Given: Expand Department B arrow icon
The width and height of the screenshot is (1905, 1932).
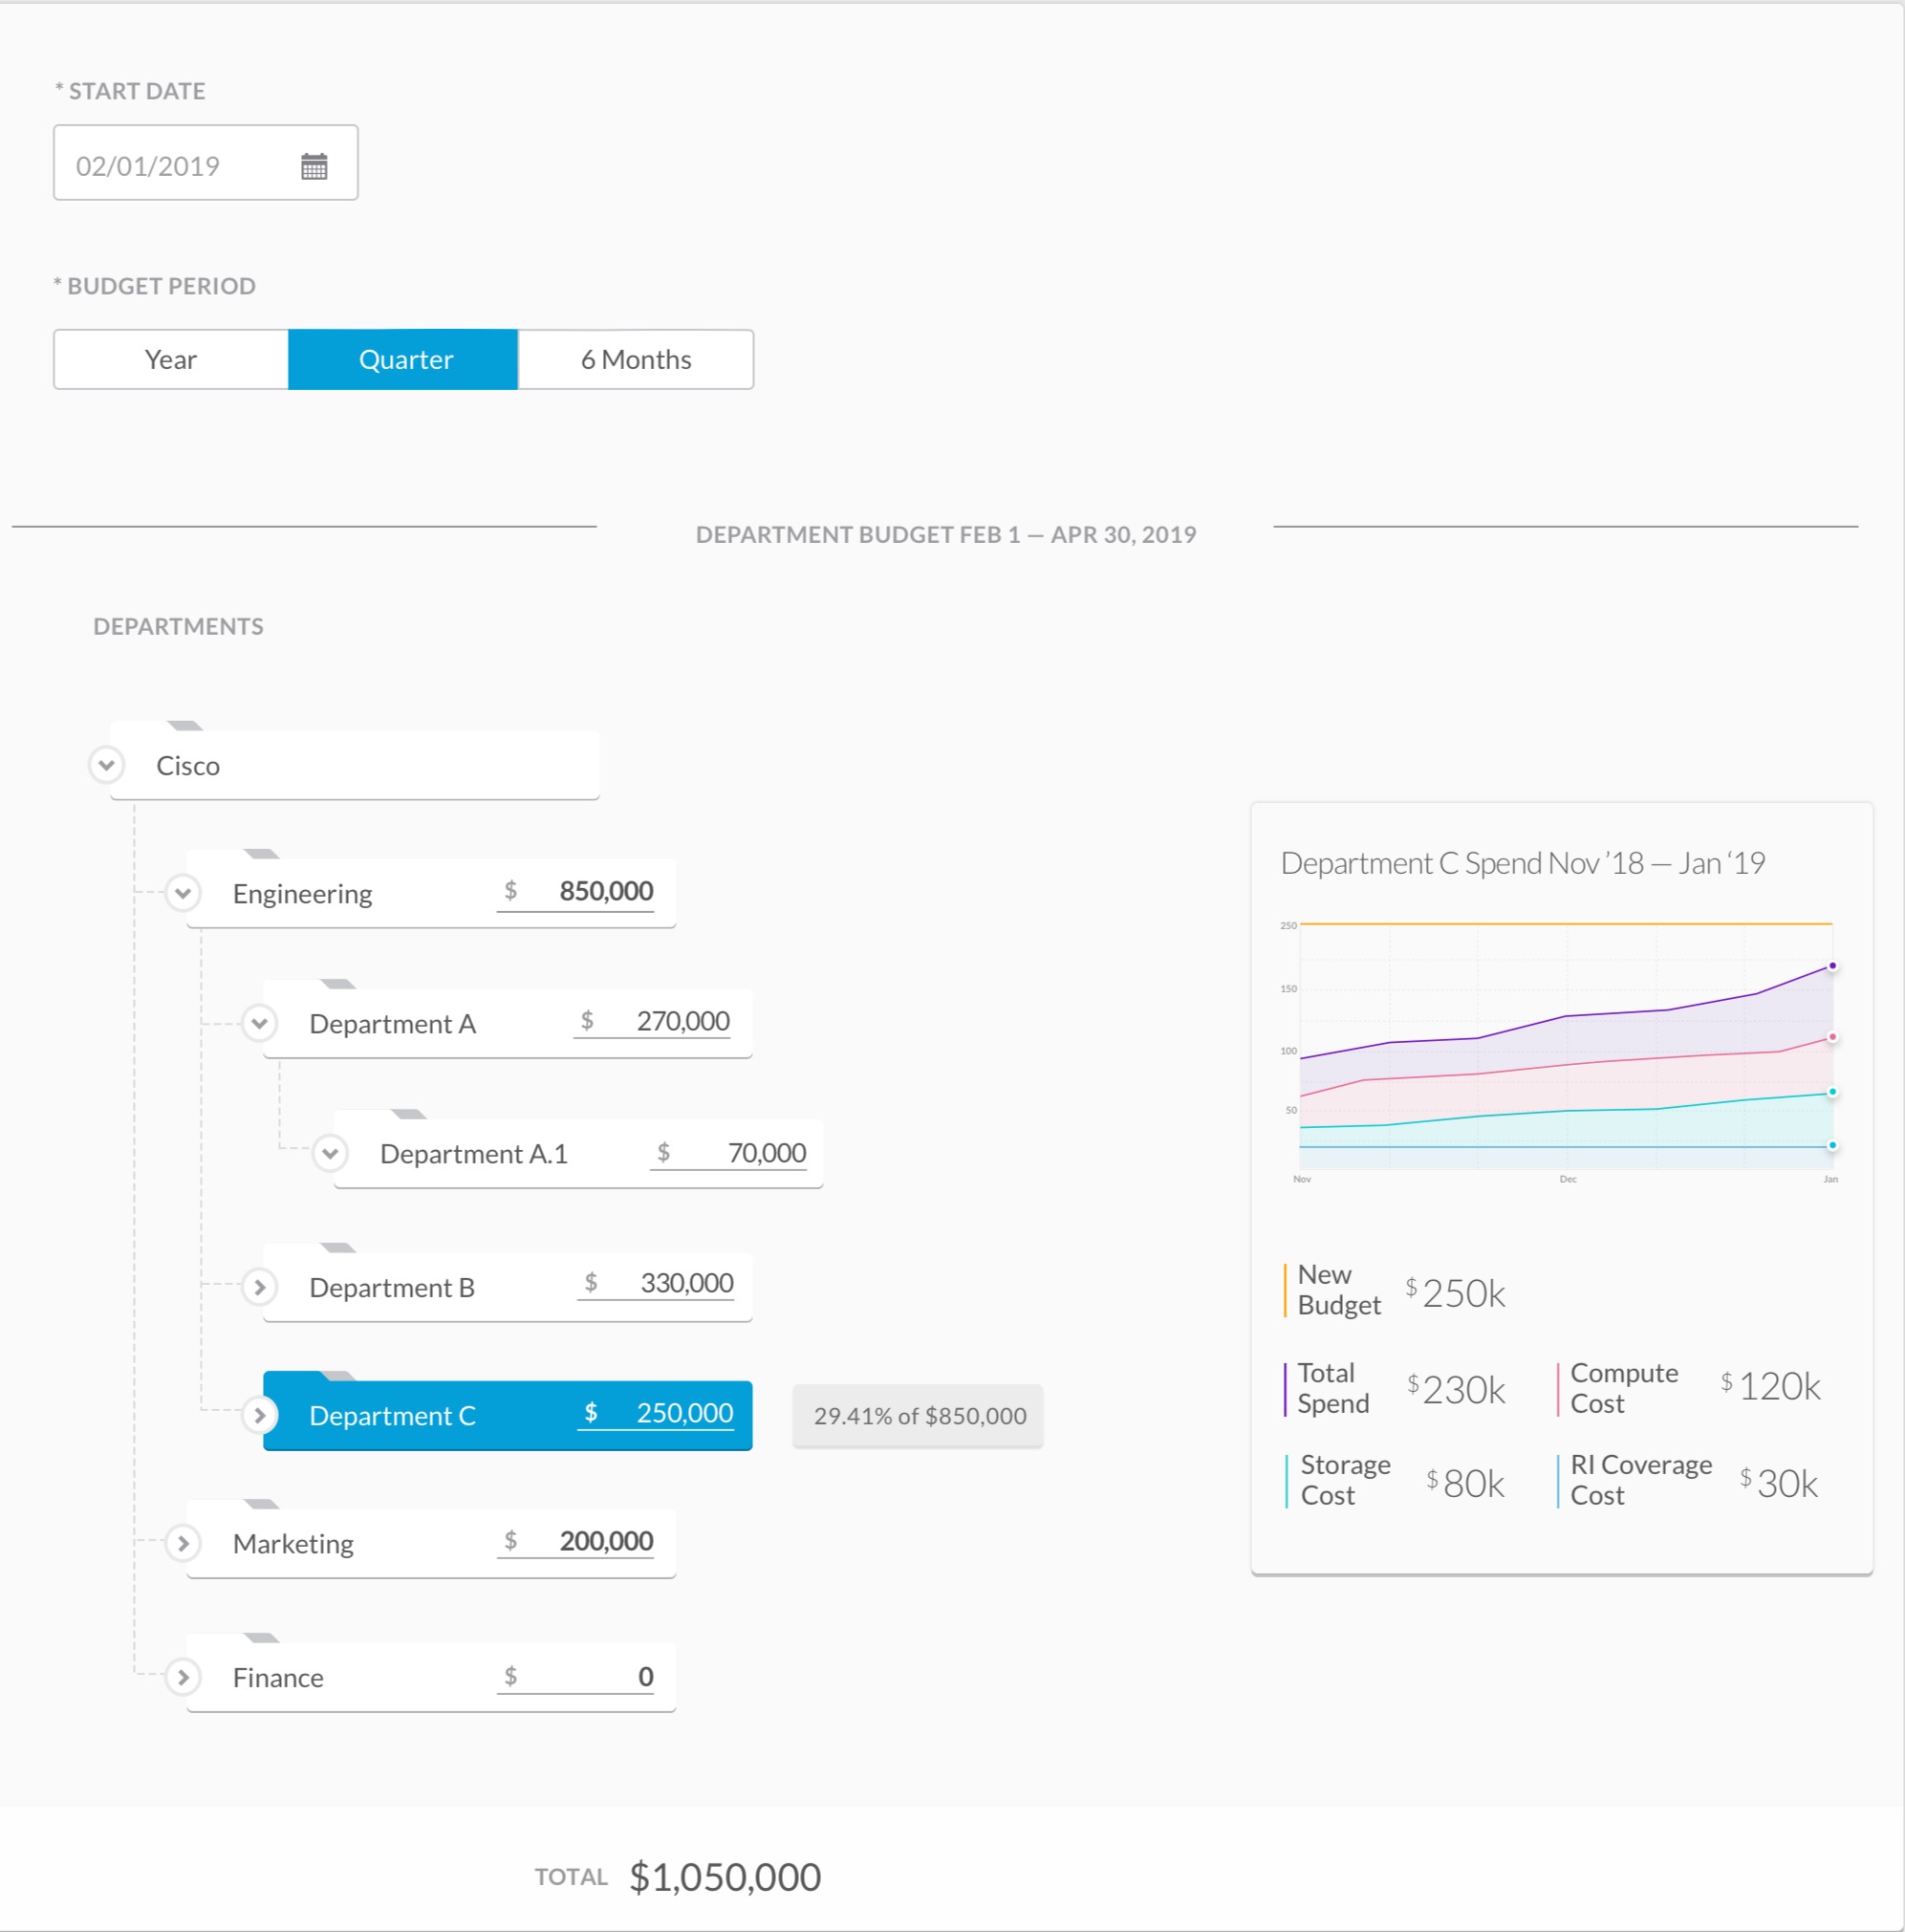Looking at the screenshot, I should click(x=260, y=1287).
